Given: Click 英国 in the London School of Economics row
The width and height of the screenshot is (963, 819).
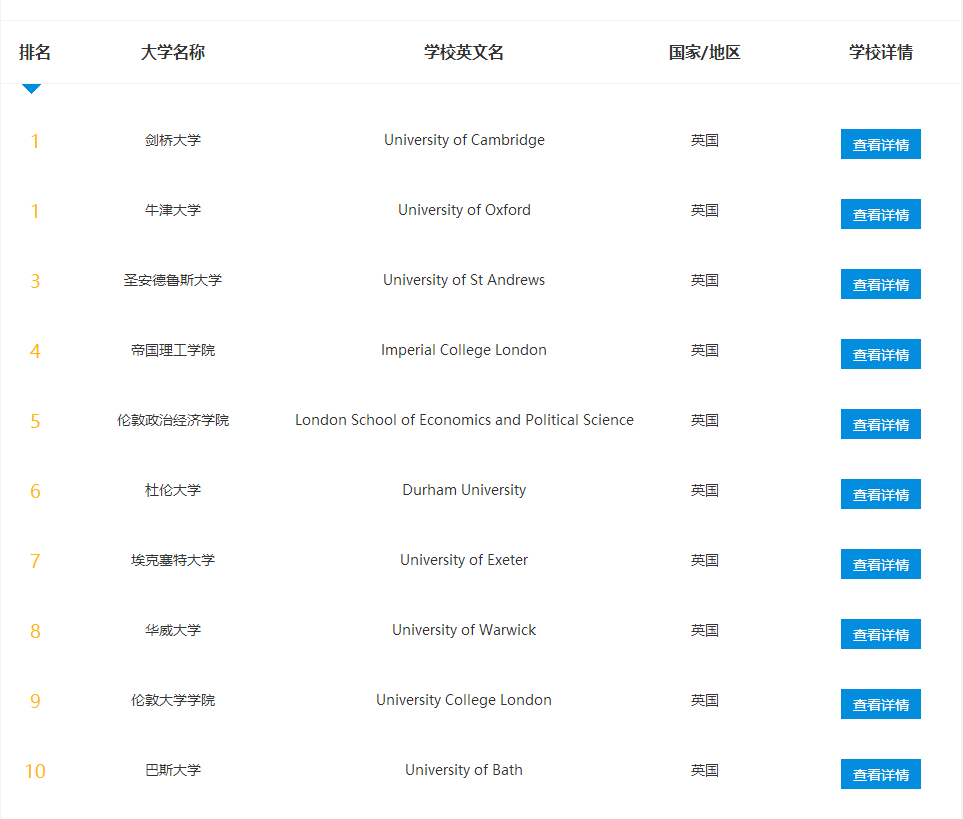Looking at the screenshot, I should click(x=704, y=421).
